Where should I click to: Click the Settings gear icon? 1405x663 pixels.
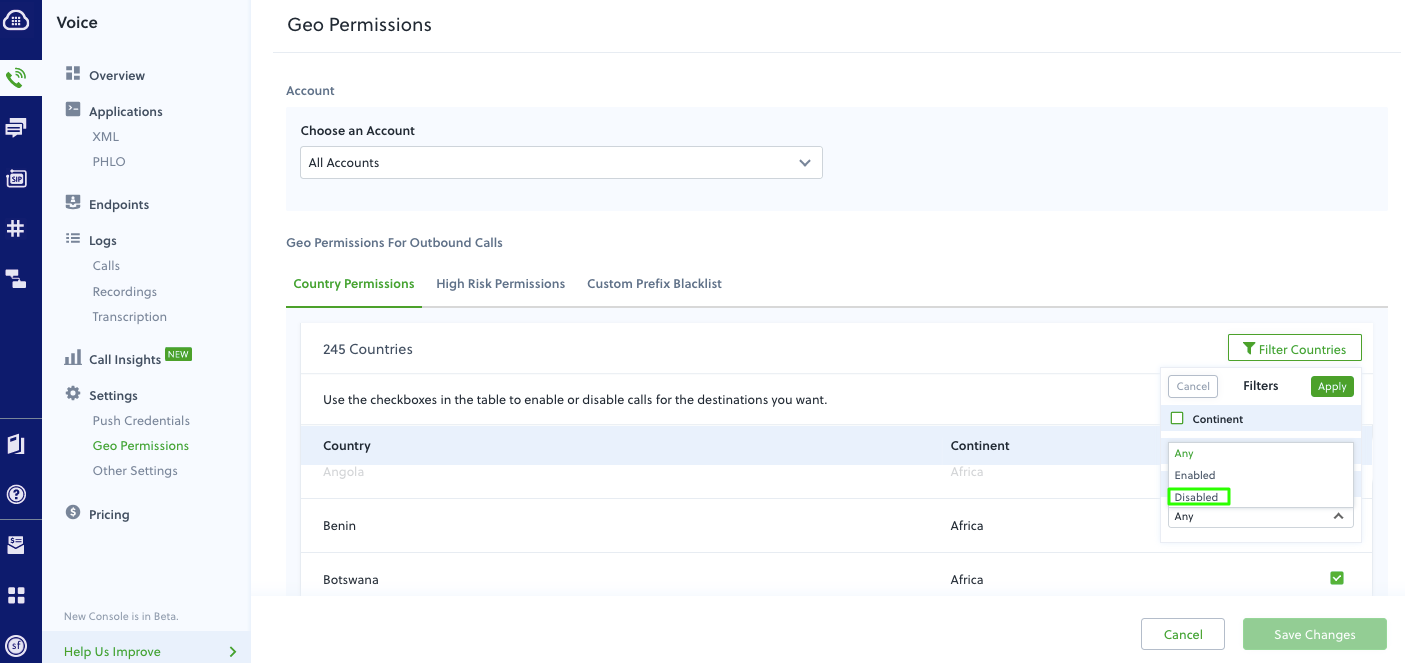(72, 394)
